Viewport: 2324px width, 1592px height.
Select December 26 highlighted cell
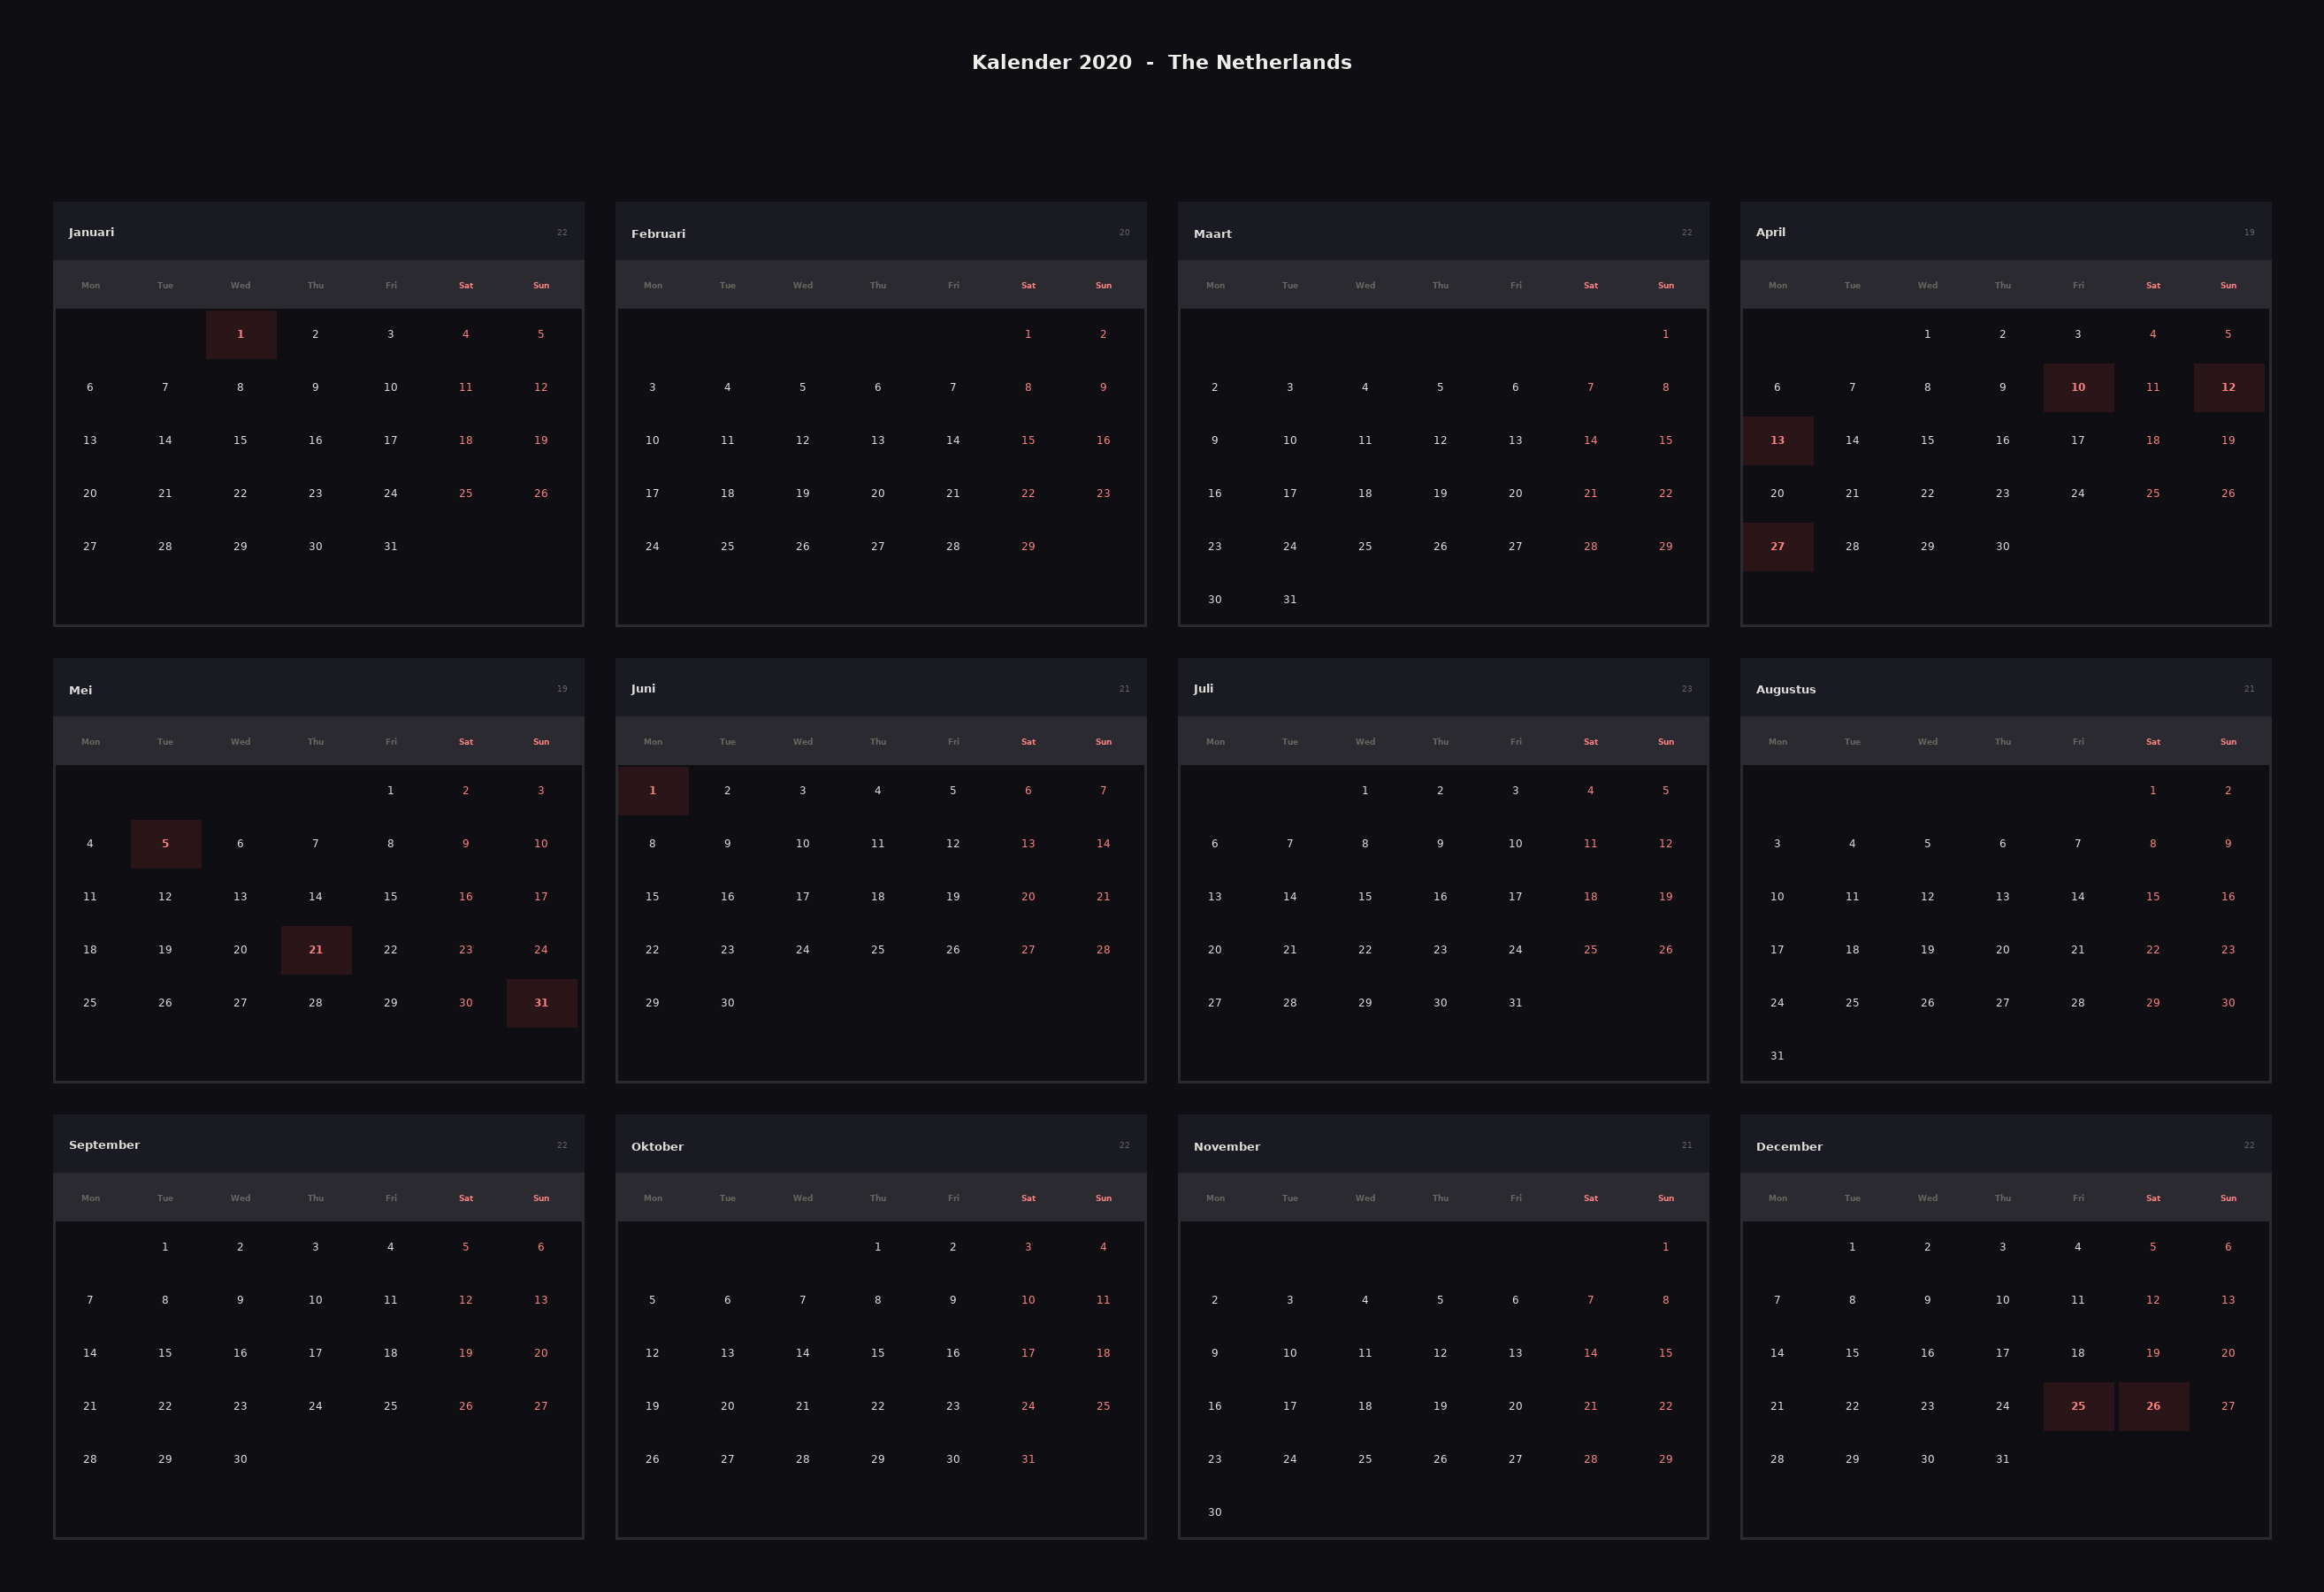2153,1406
